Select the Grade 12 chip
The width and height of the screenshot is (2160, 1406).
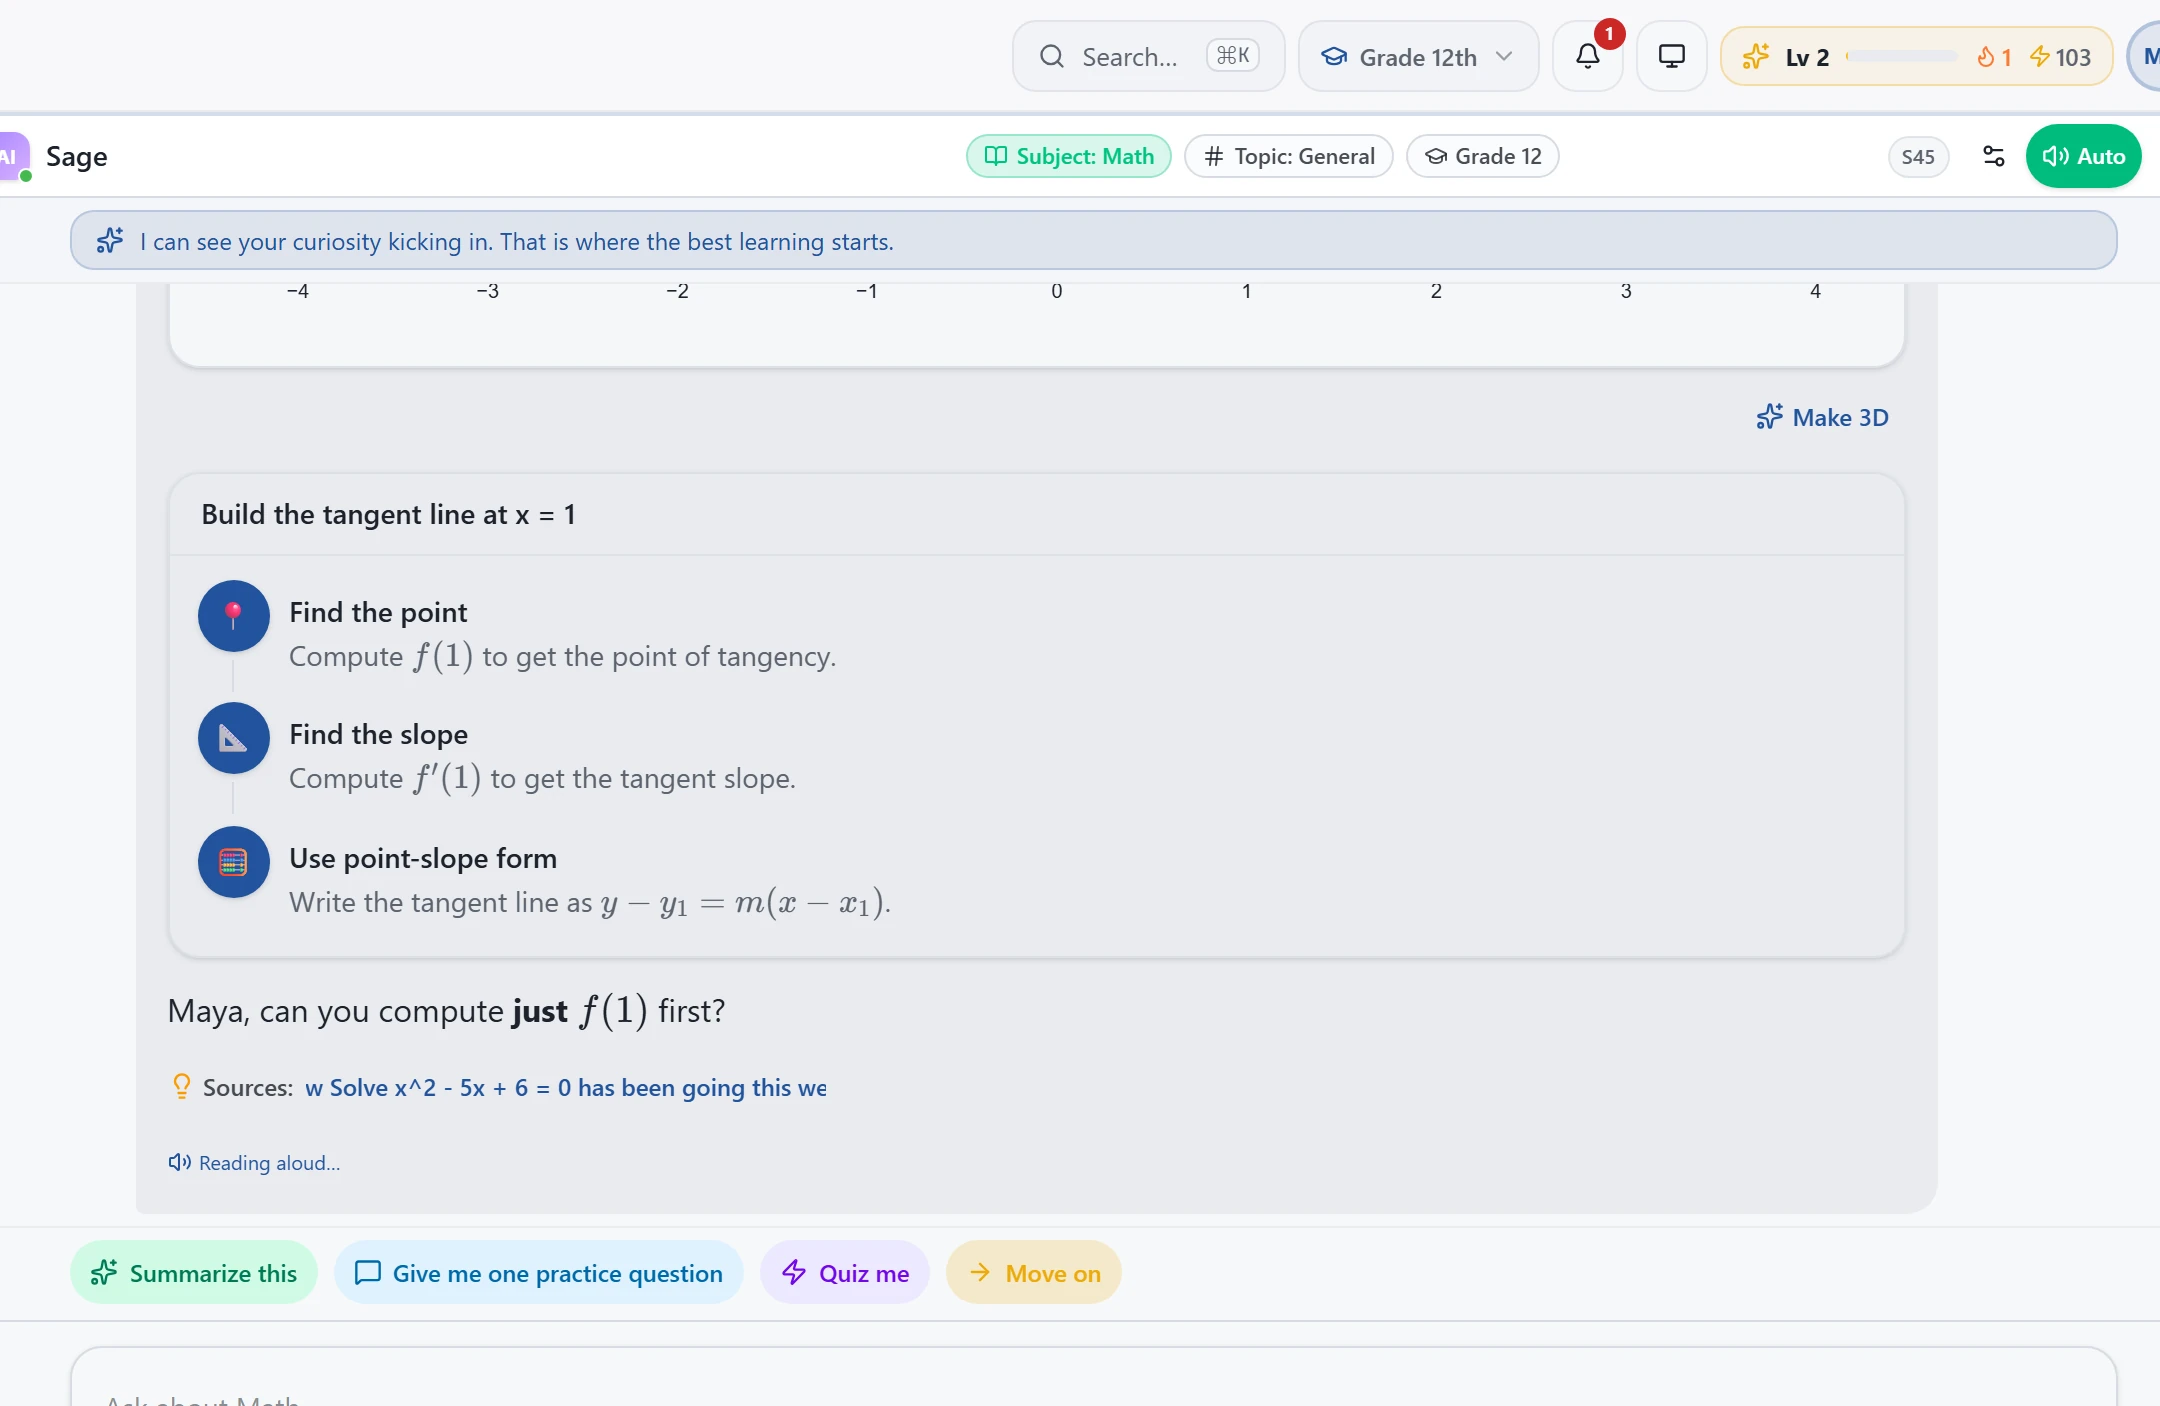point(1483,156)
